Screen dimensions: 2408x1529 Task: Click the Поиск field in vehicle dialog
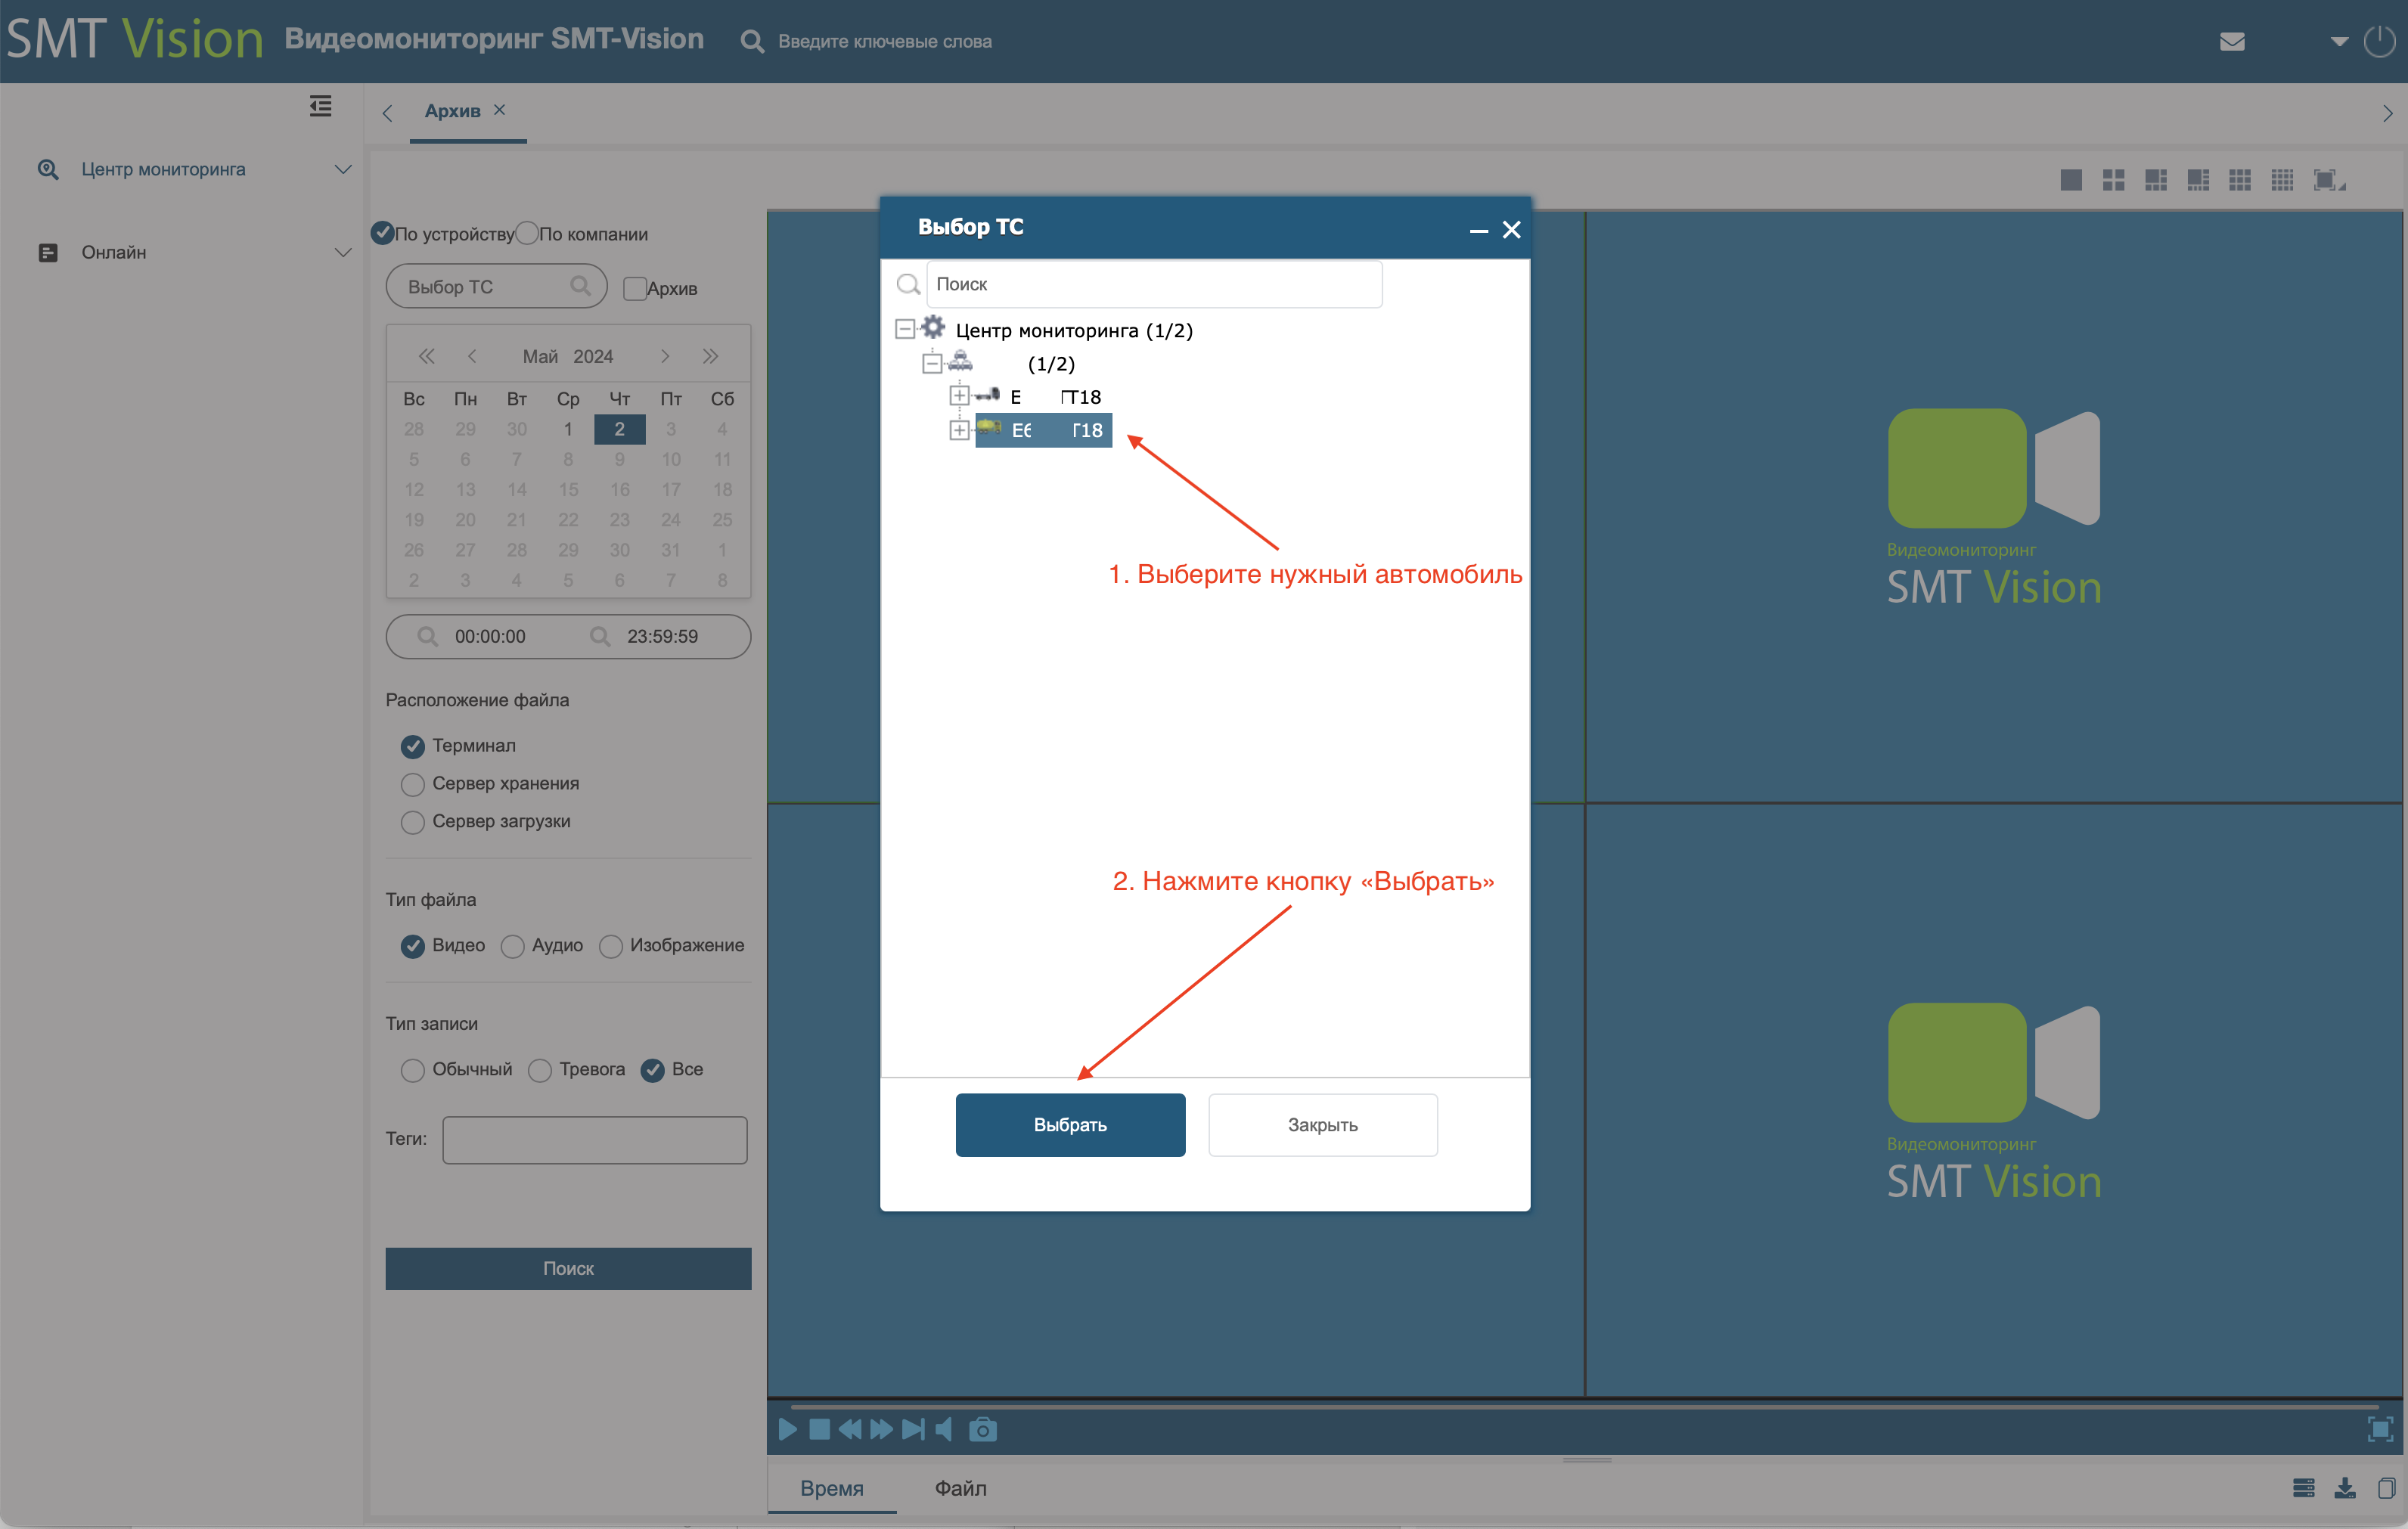1154,284
